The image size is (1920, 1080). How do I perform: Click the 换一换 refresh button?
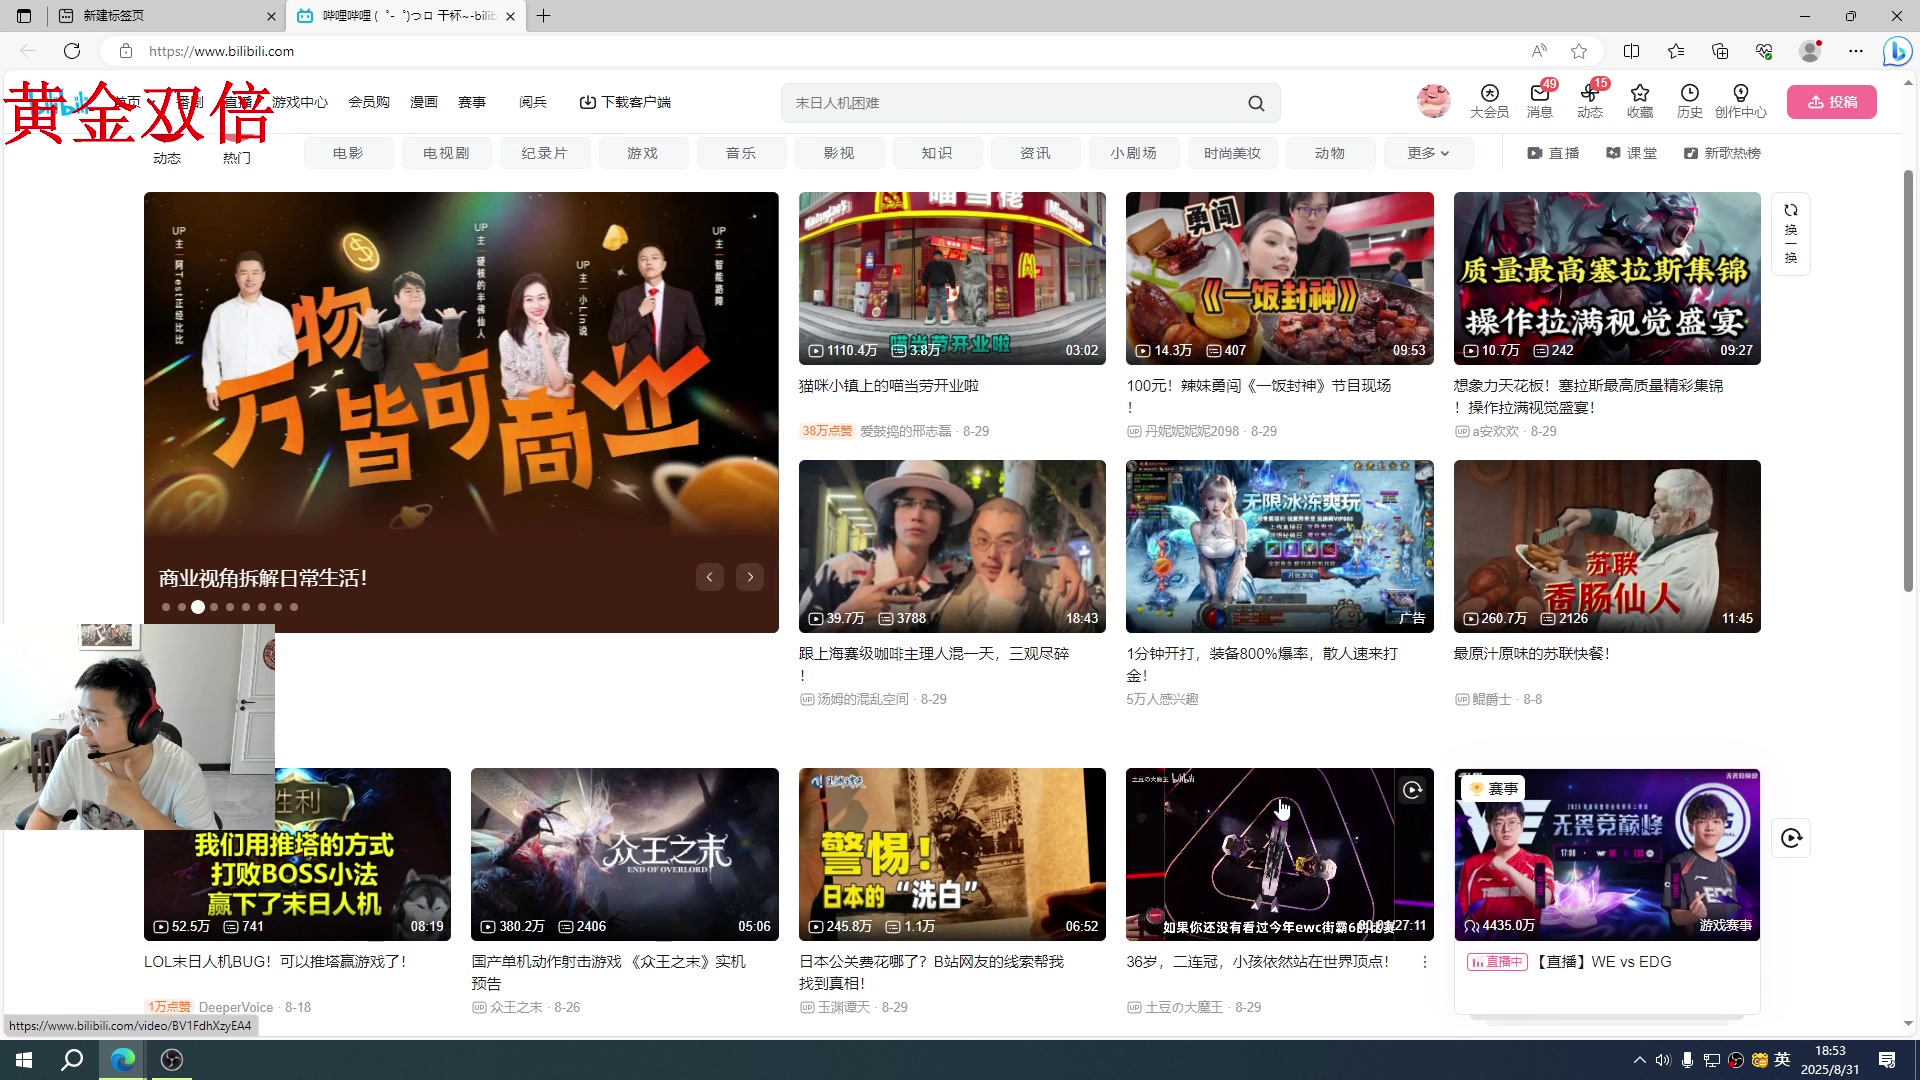[1791, 233]
